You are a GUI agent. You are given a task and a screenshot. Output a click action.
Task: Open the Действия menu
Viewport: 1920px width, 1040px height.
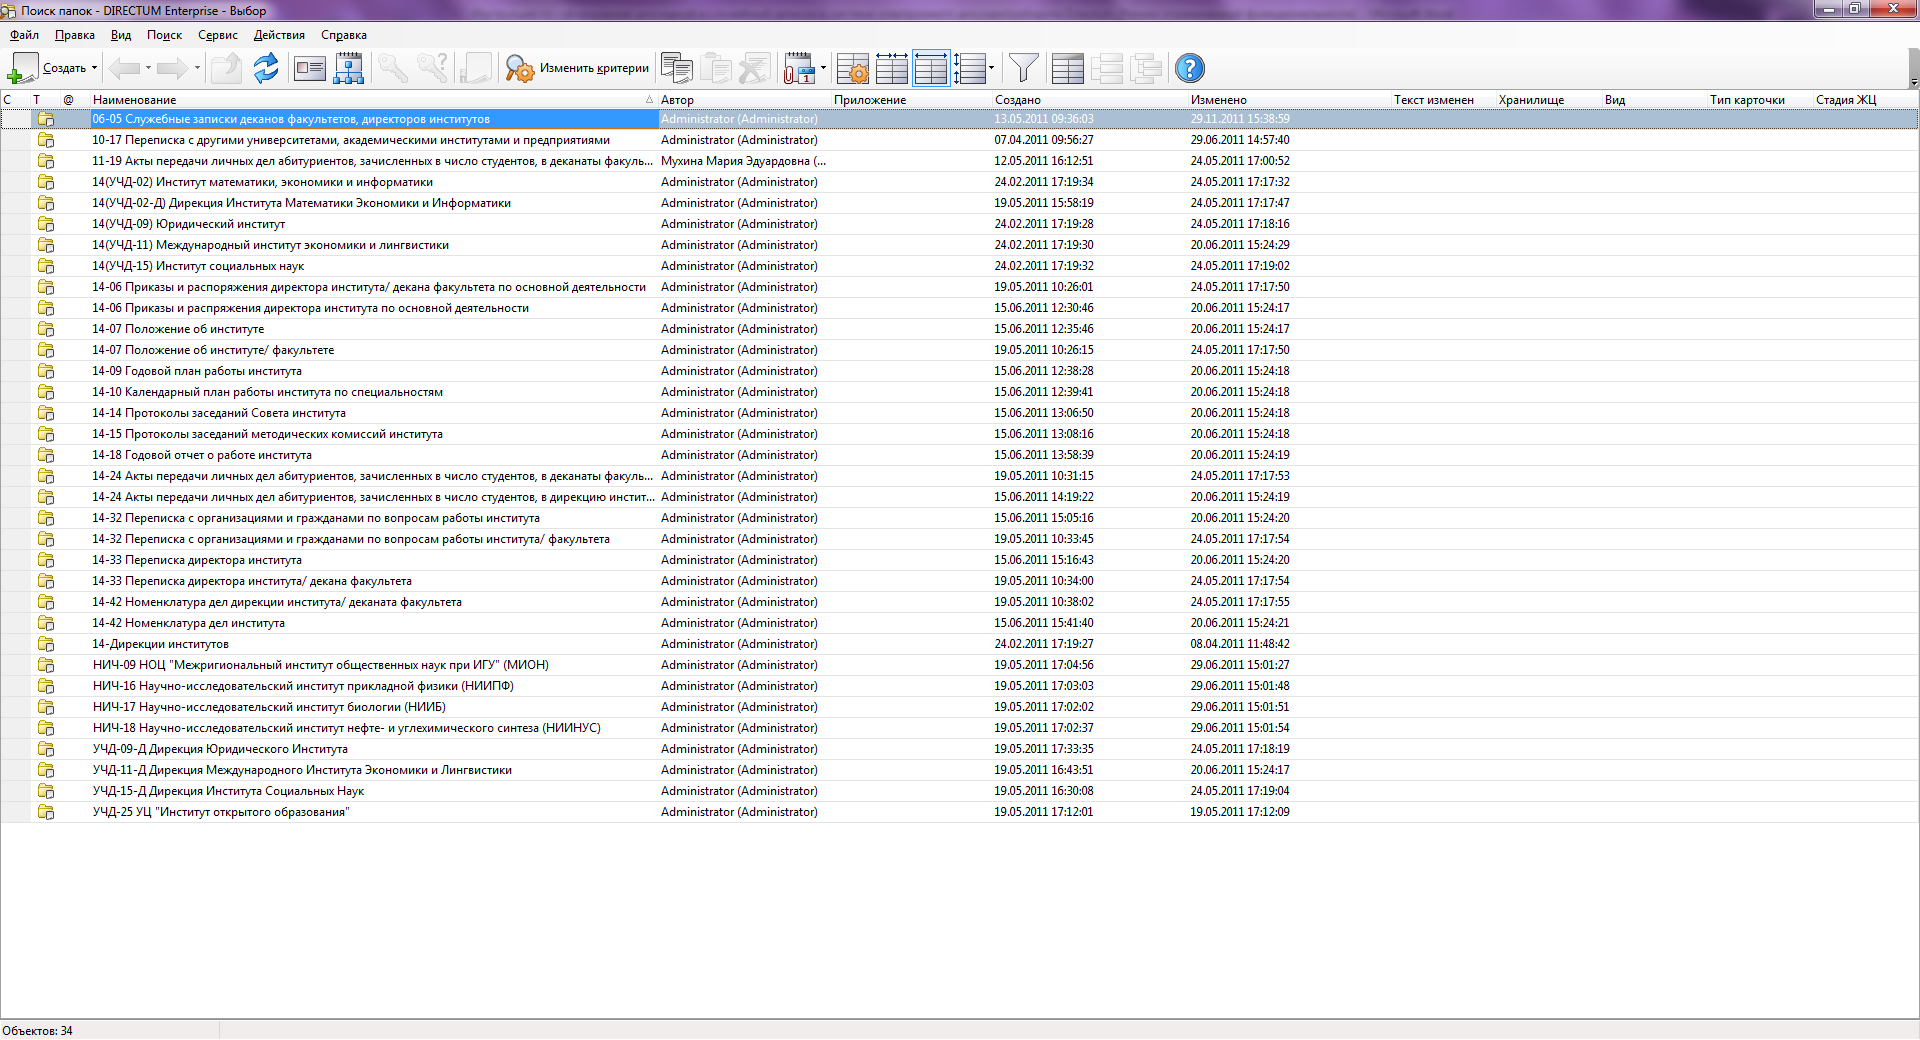click(279, 35)
